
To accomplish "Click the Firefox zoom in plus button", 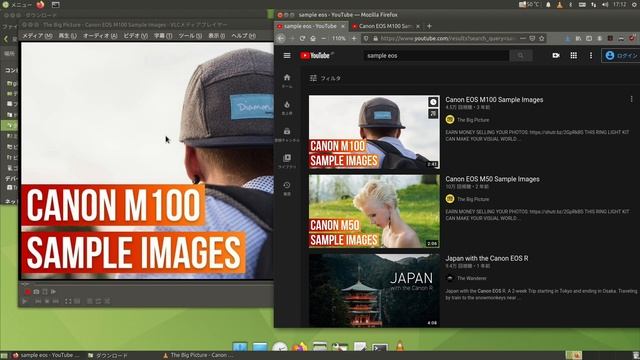I will 354,38.
